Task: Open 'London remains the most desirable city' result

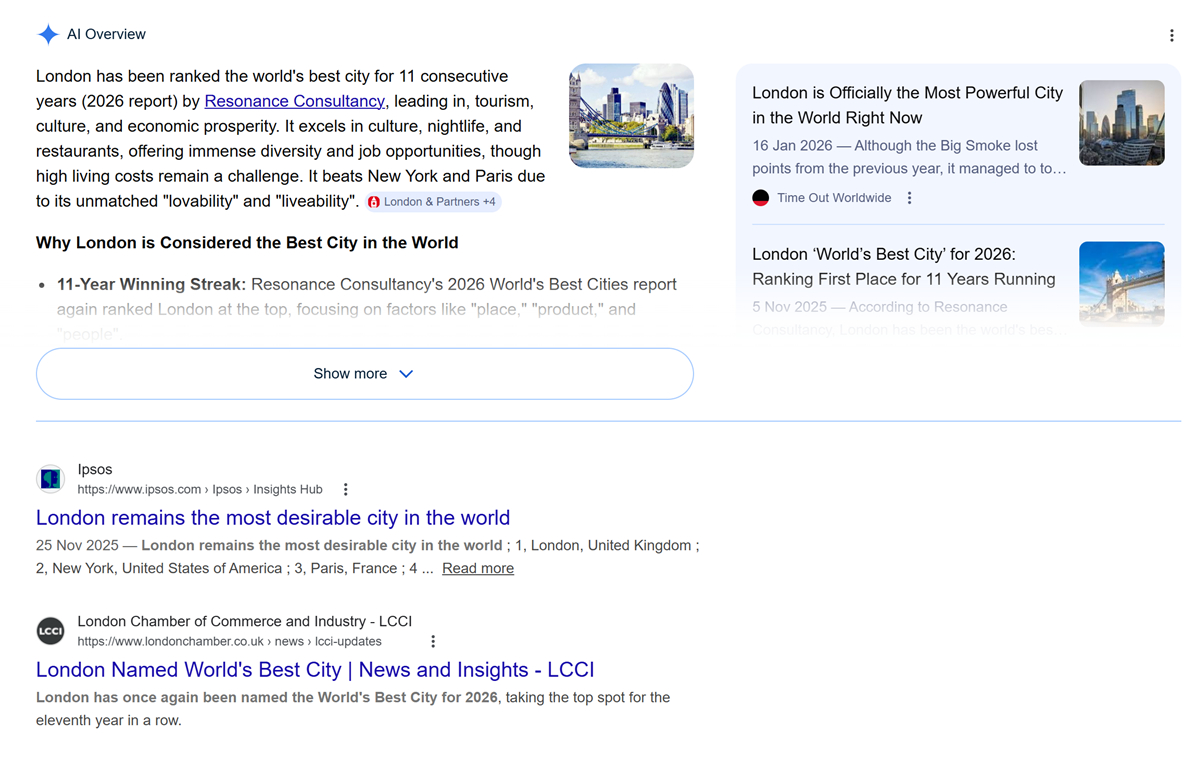Action: (273, 518)
